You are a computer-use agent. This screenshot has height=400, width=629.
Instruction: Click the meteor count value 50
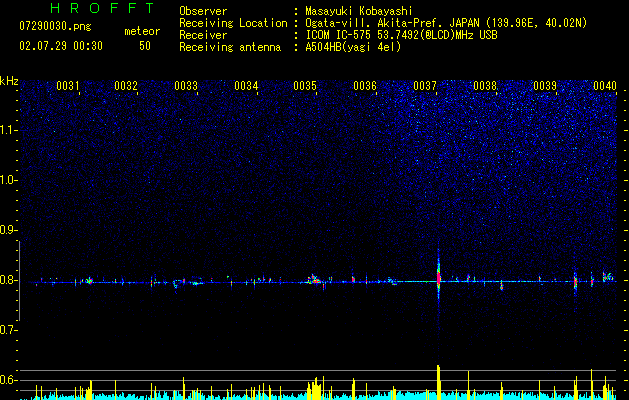pos(145,46)
